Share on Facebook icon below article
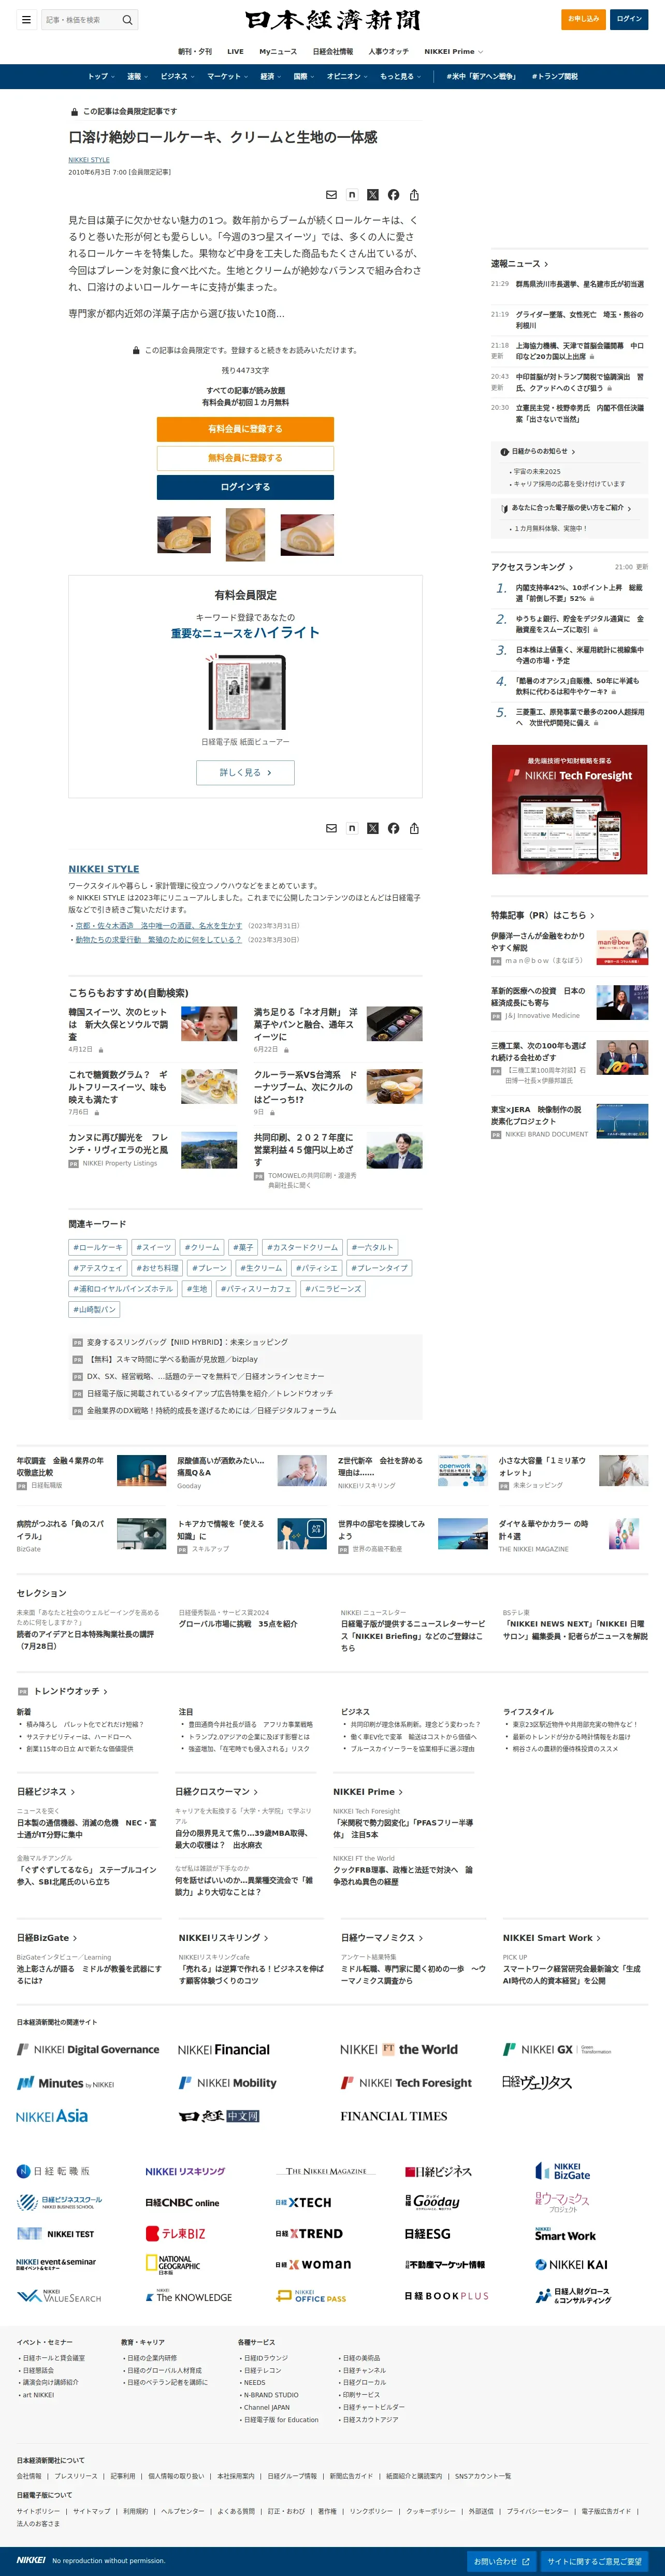The image size is (665, 2576). pos(393,828)
